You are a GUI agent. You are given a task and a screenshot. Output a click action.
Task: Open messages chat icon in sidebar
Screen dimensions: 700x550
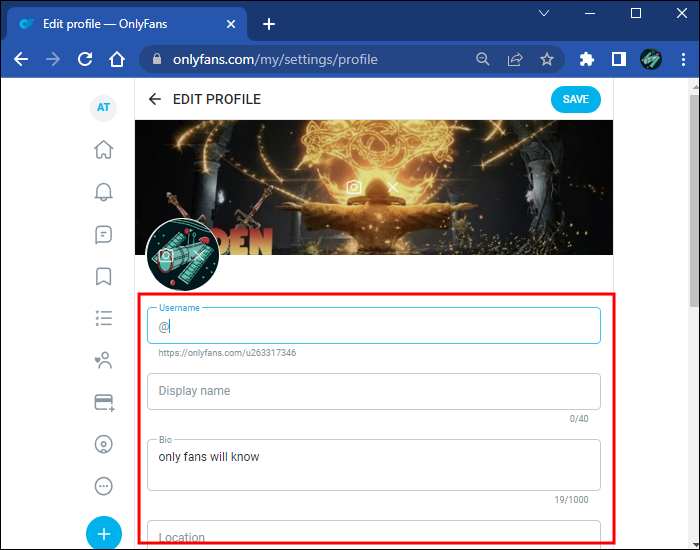104,234
